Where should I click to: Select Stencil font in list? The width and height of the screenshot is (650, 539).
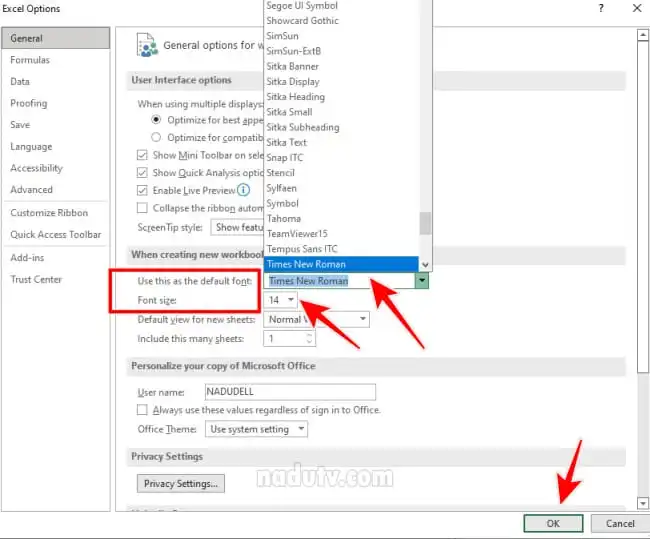341,172
